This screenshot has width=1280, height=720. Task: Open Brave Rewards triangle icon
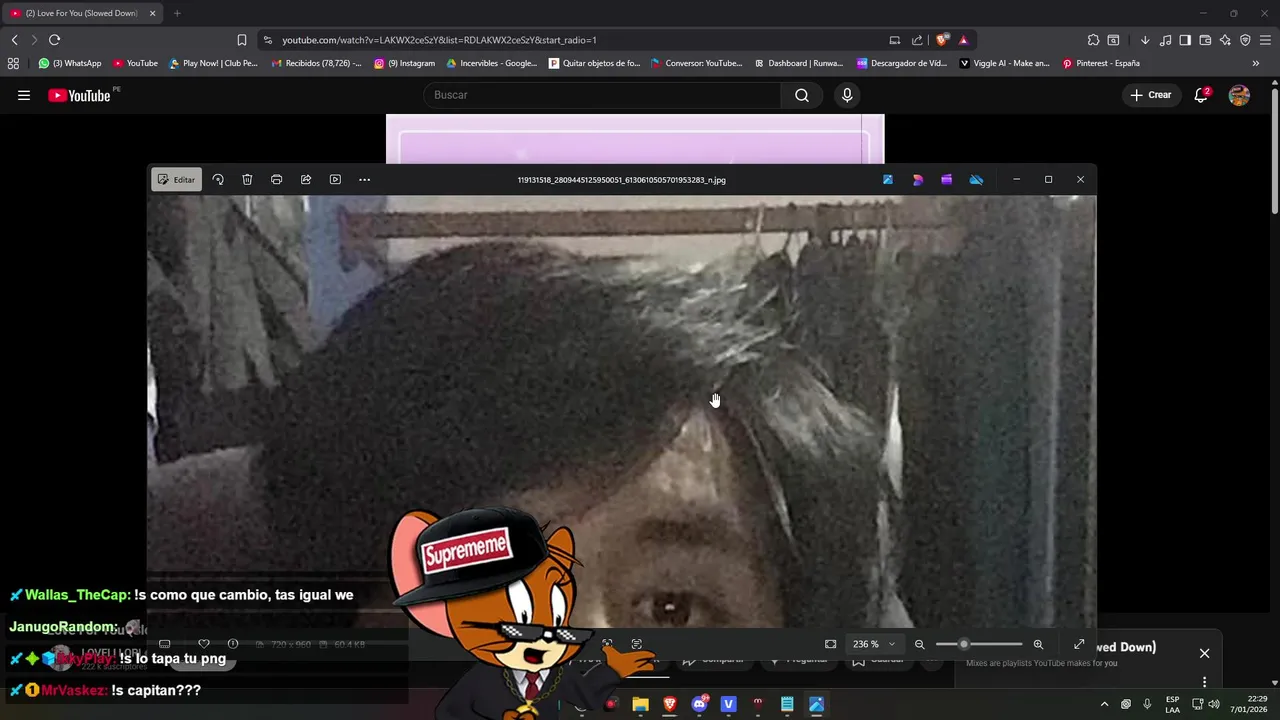(x=963, y=40)
